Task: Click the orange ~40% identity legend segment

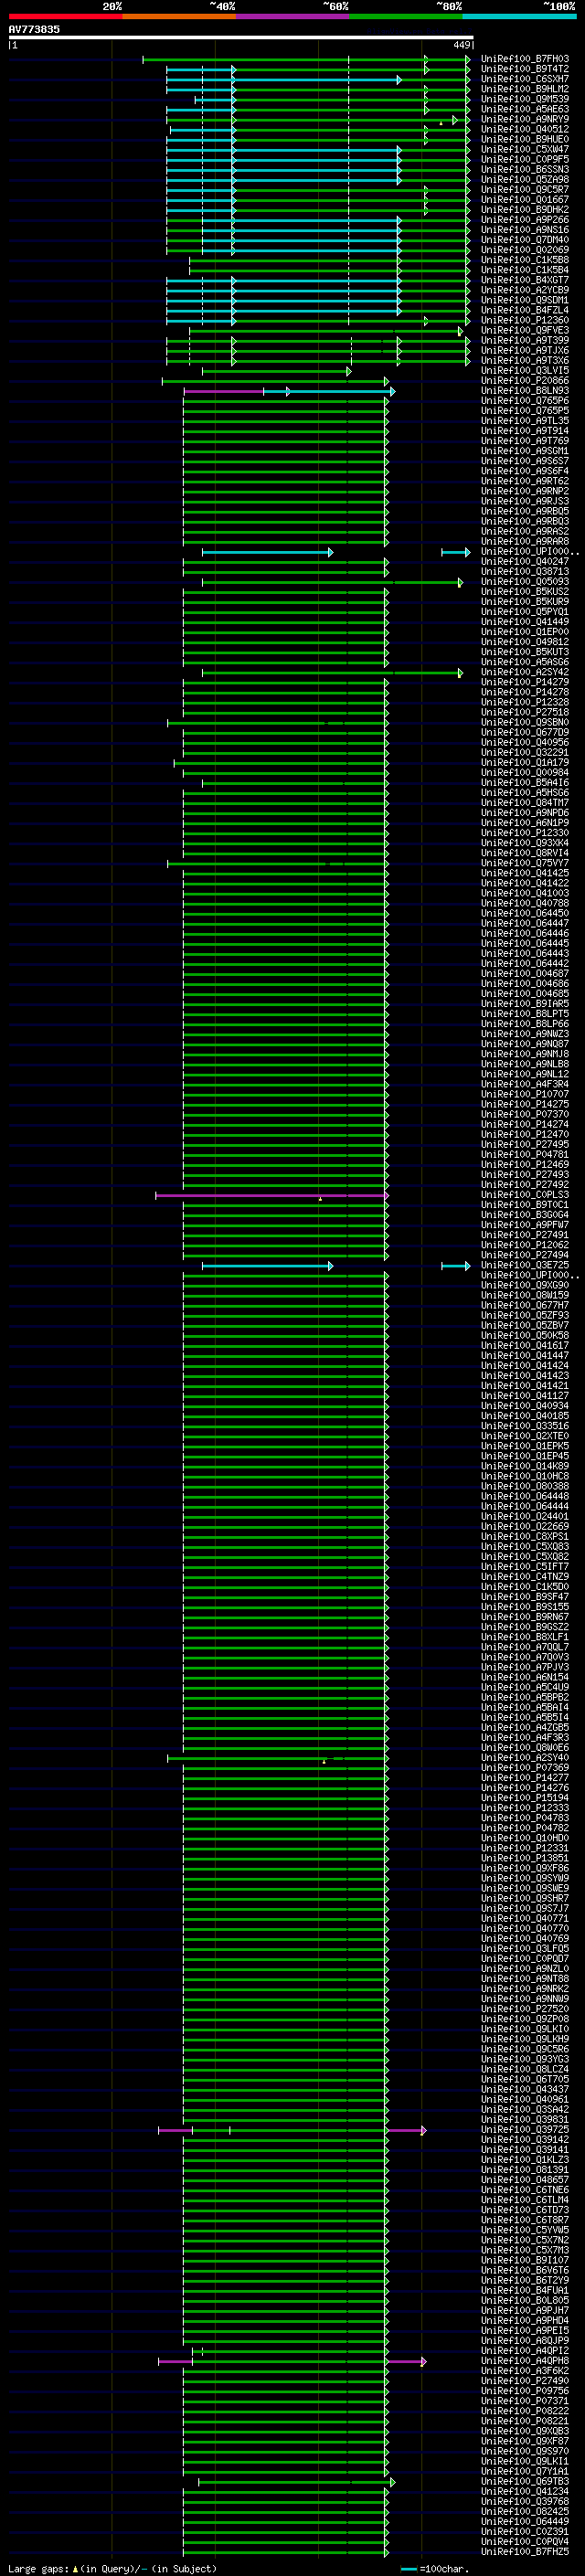Action: click(179, 16)
